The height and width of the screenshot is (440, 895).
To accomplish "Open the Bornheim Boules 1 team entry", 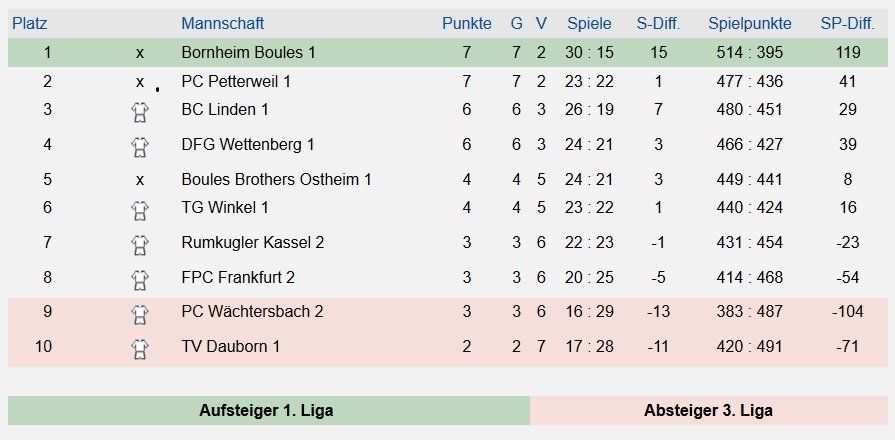I will [248, 52].
